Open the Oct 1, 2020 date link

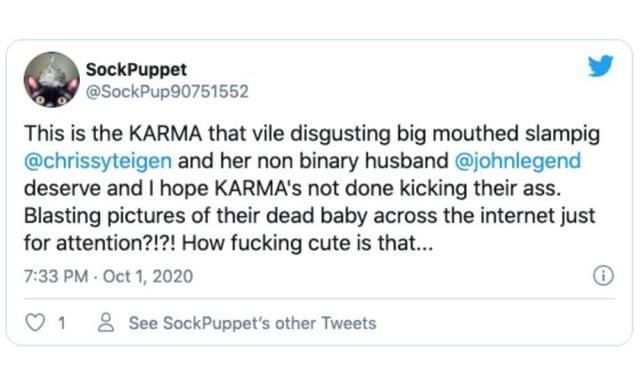(x=148, y=276)
